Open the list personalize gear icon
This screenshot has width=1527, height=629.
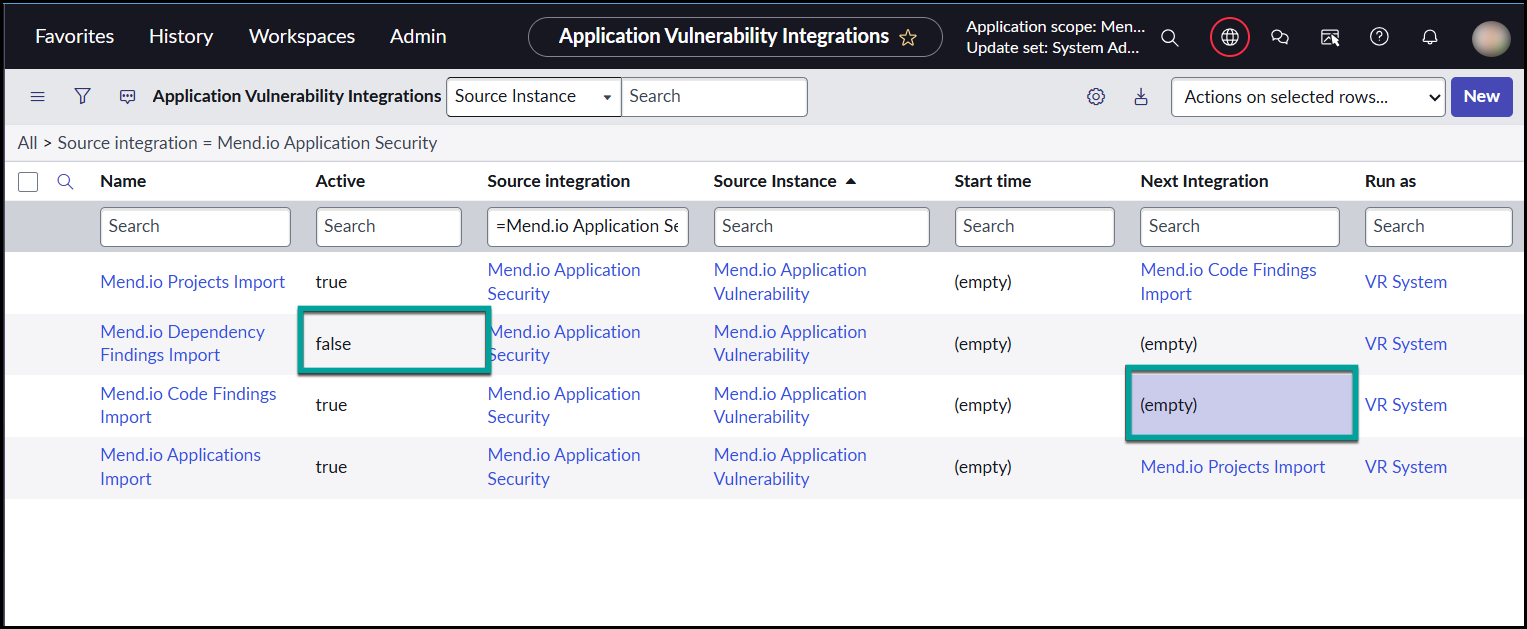pos(1096,97)
